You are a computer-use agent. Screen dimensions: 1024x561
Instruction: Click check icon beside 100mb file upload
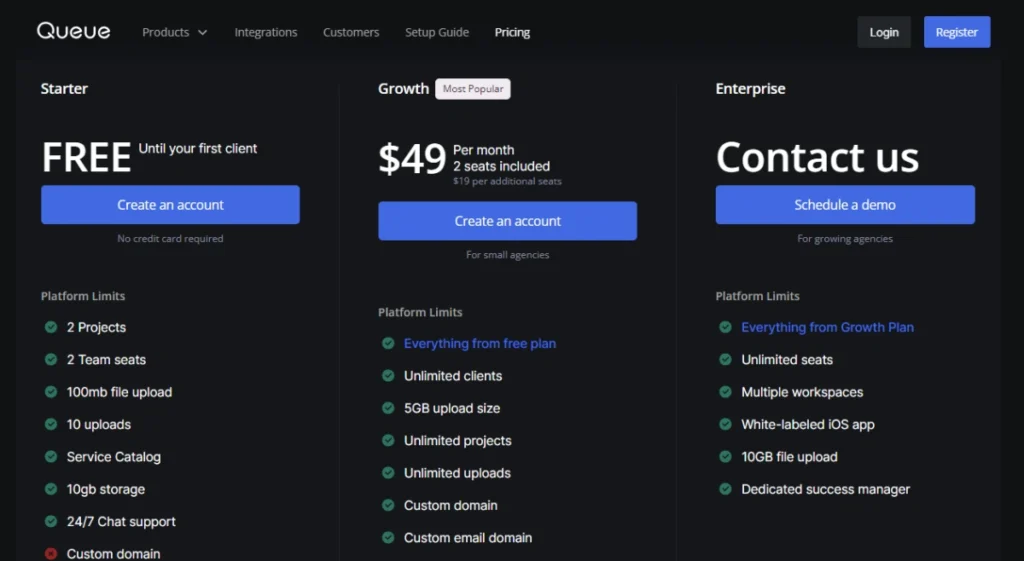pos(51,392)
